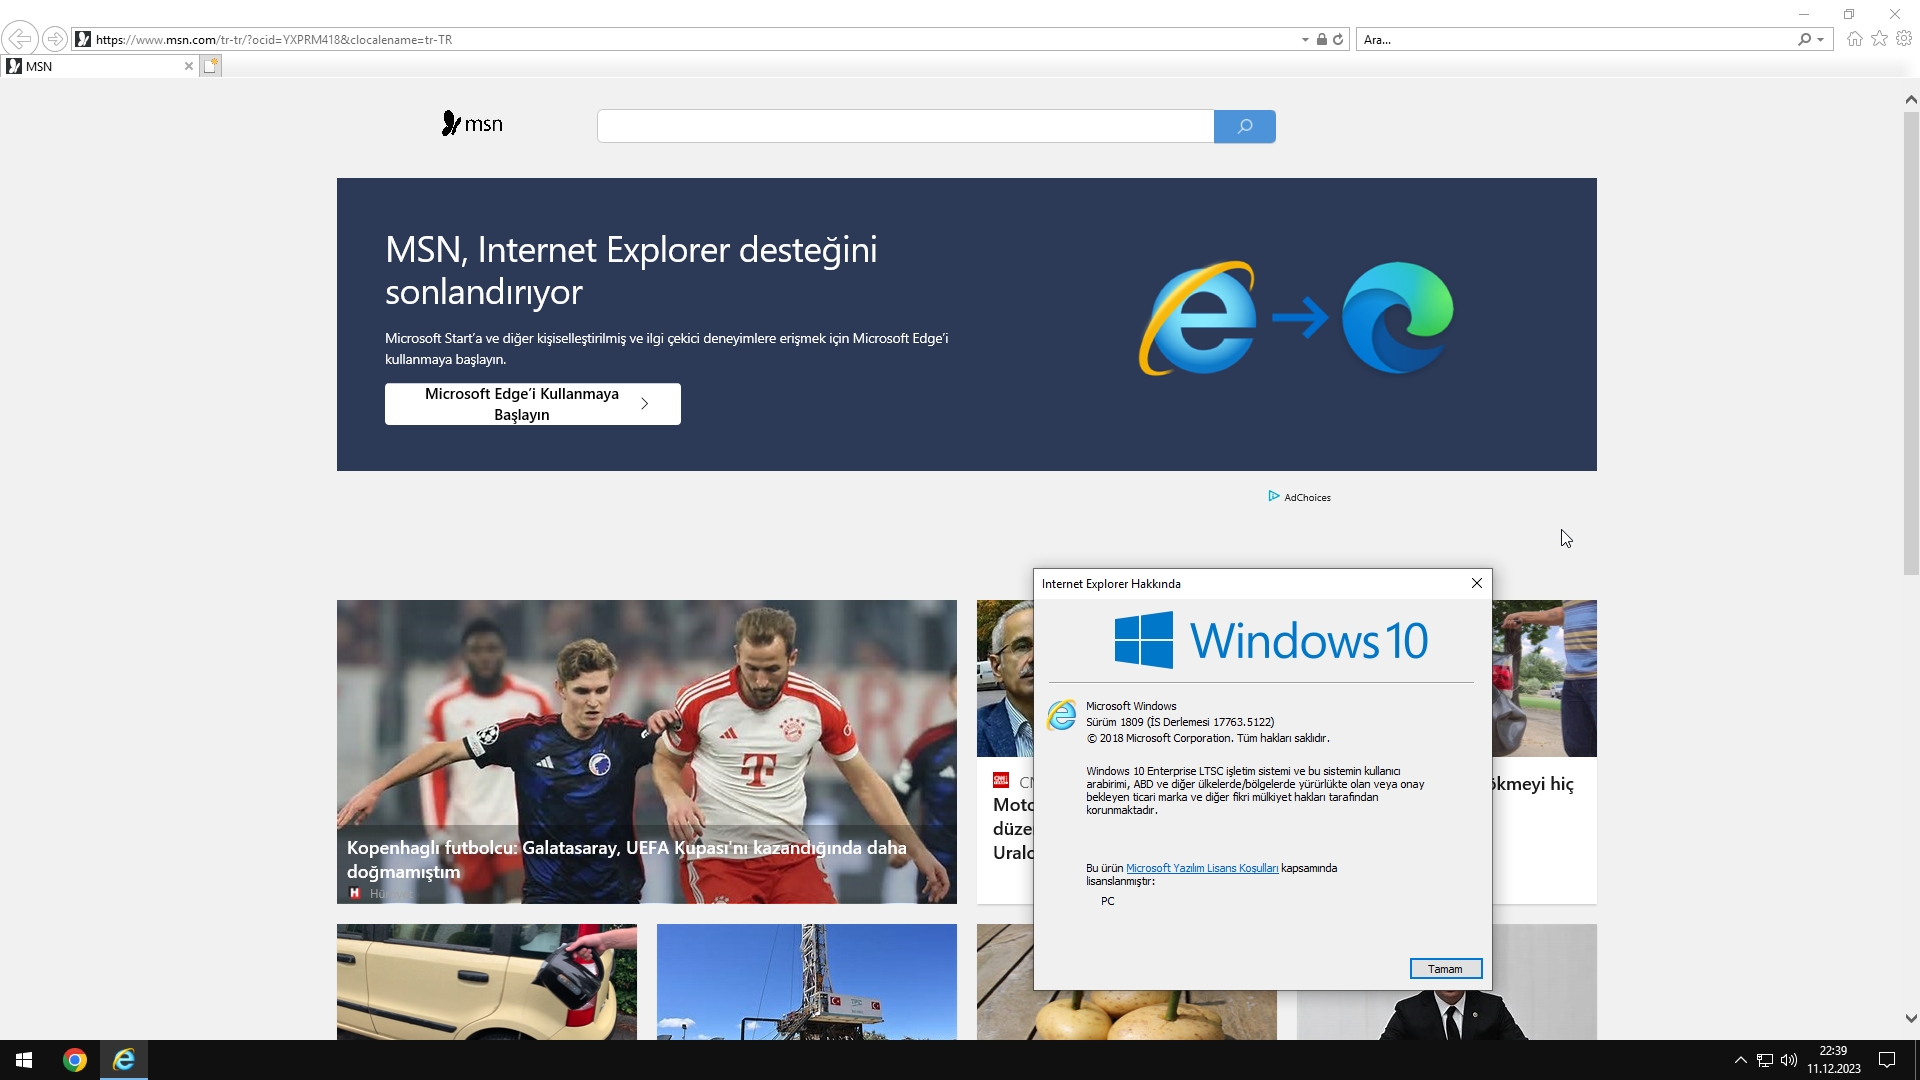Focus the MSN web search field
Image resolution: width=1920 pixels, height=1080 pixels.
coord(905,126)
